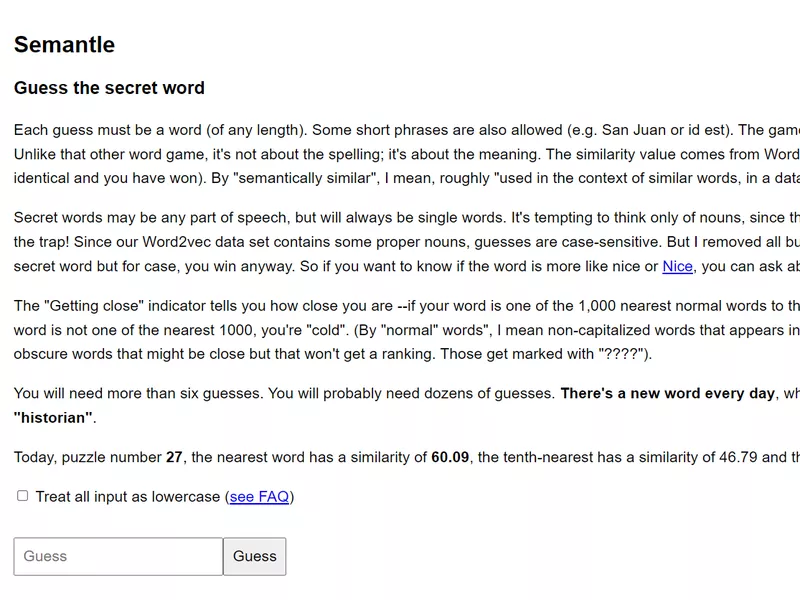Click bold text 'There's a new word every day'
Viewport: 800px width, 600px height.
pyautogui.click(x=667, y=393)
